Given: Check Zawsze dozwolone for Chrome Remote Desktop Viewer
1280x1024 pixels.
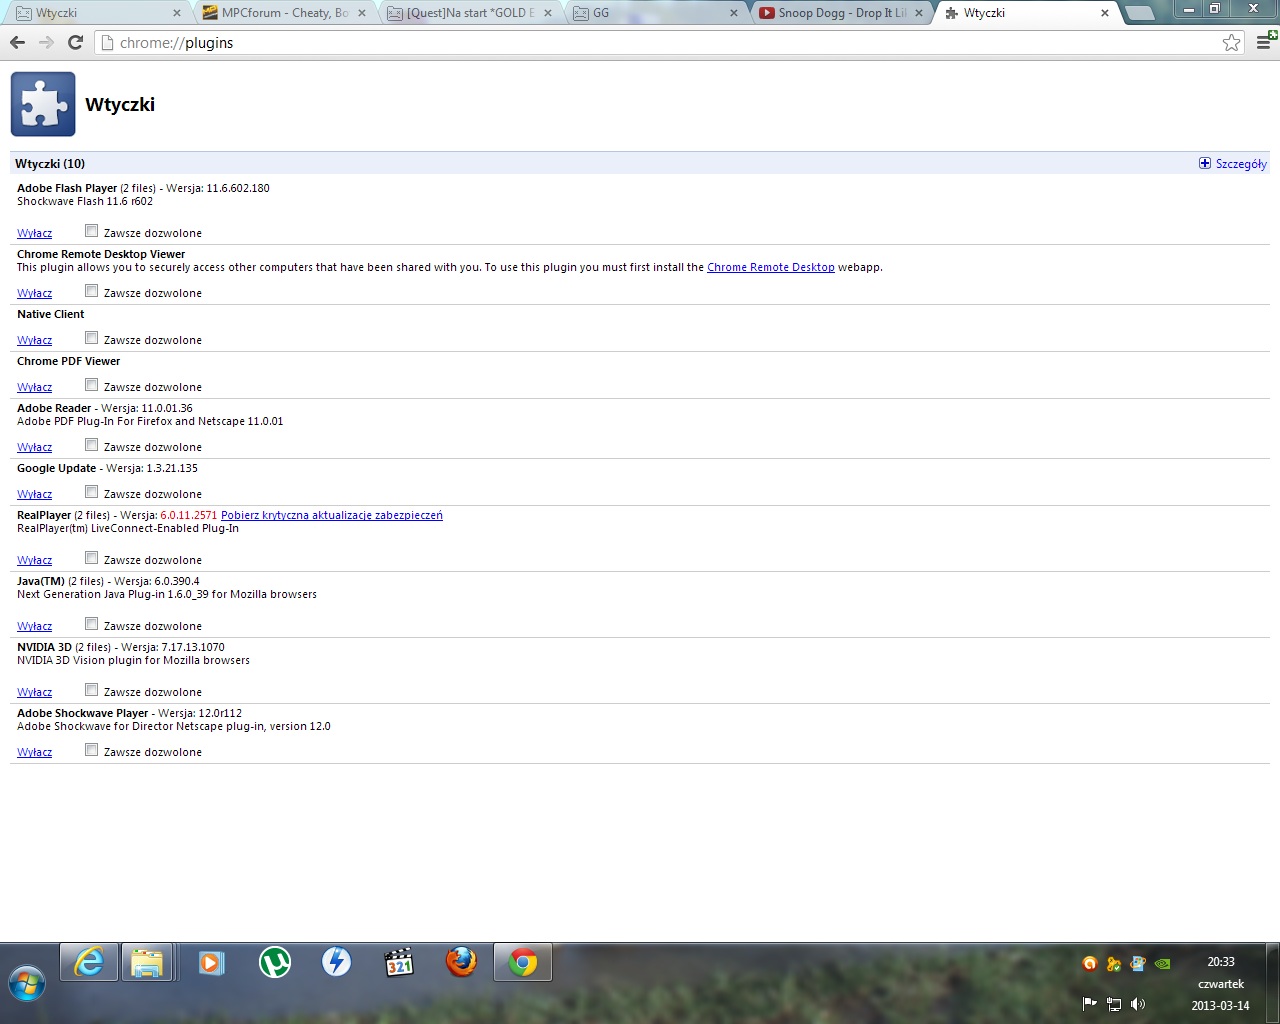Looking at the screenshot, I should 91,291.
